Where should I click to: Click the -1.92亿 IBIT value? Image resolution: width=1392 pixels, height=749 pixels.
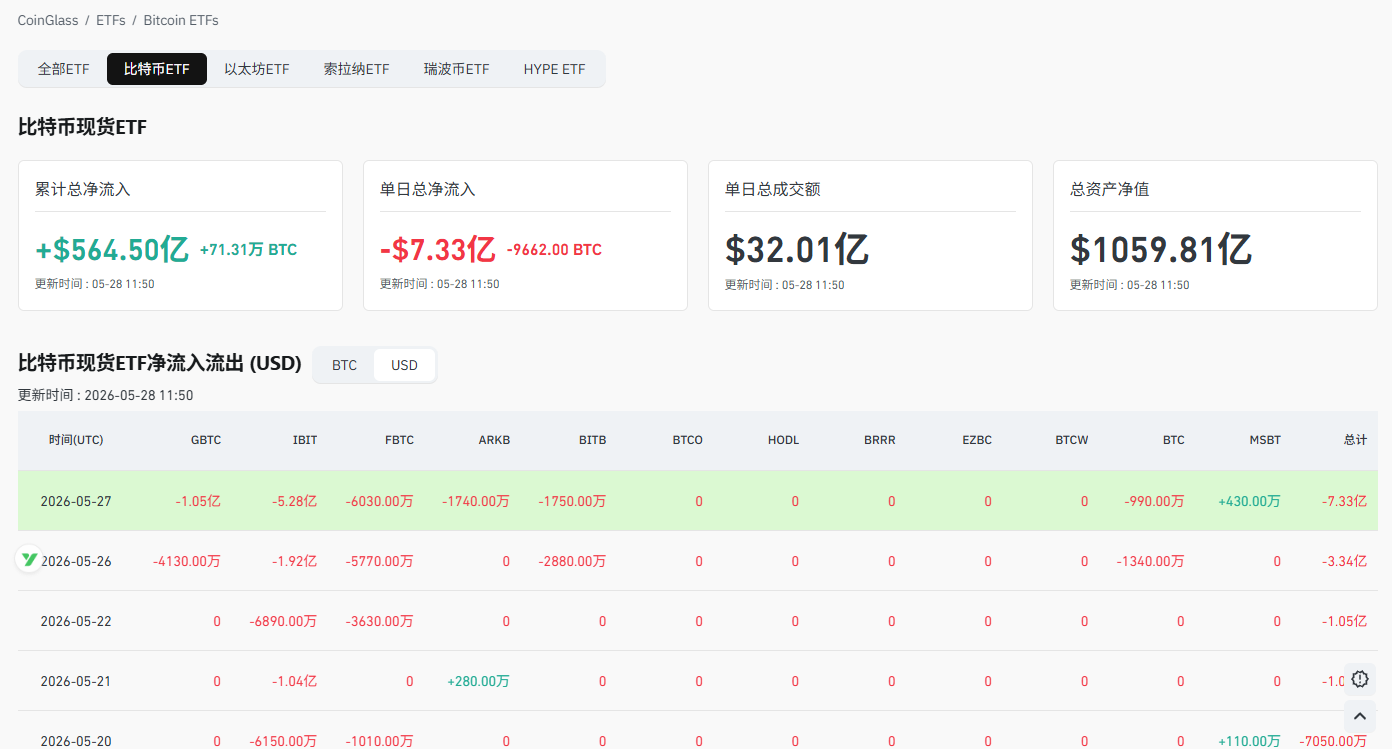pyautogui.click(x=295, y=561)
